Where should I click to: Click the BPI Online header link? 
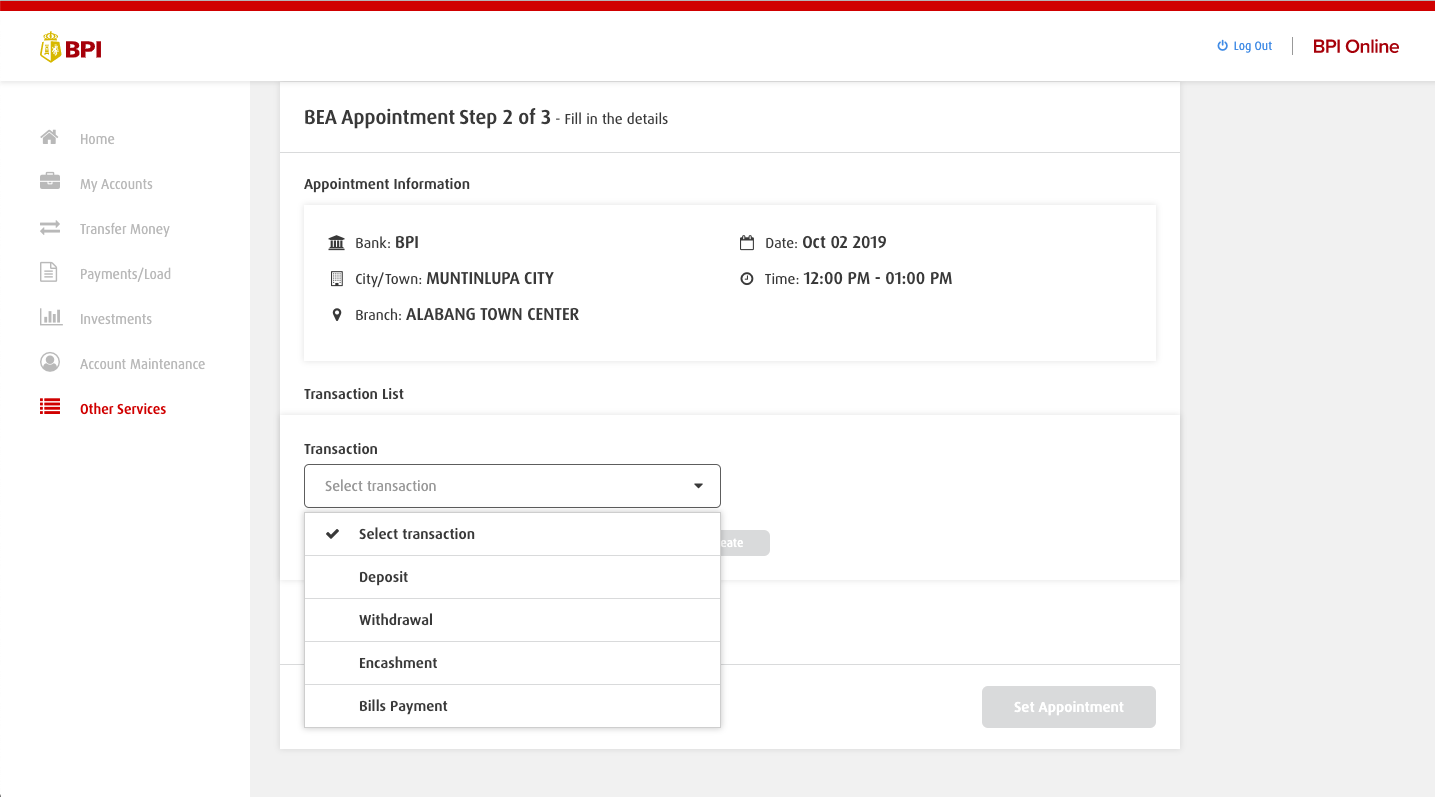tap(1356, 46)
